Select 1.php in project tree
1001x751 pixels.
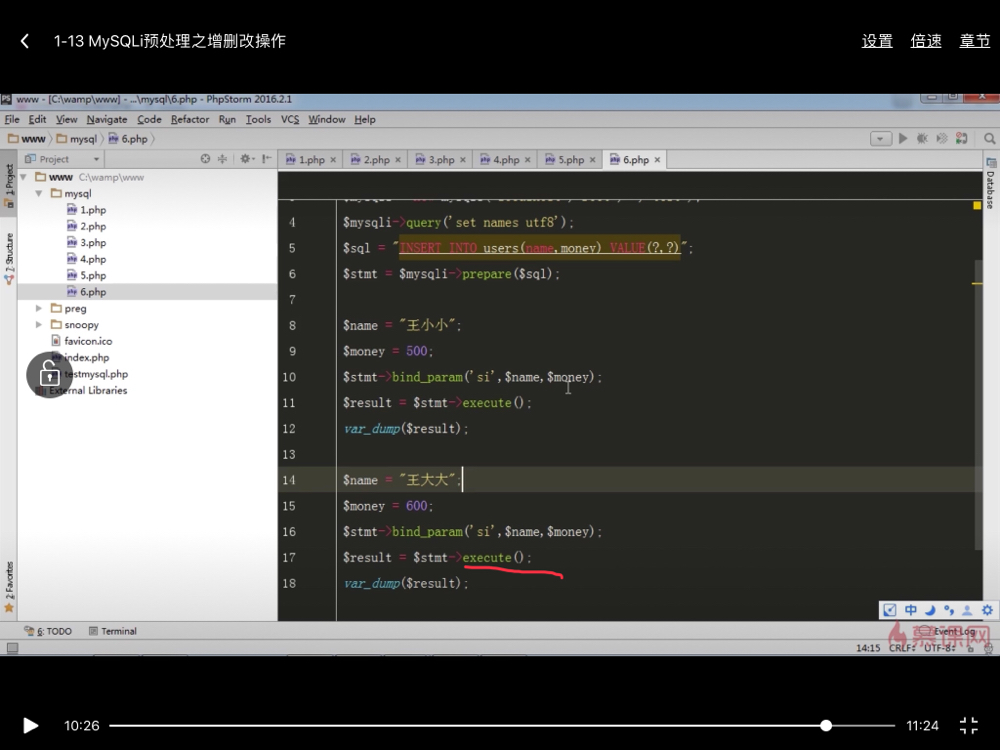[87, 210]
